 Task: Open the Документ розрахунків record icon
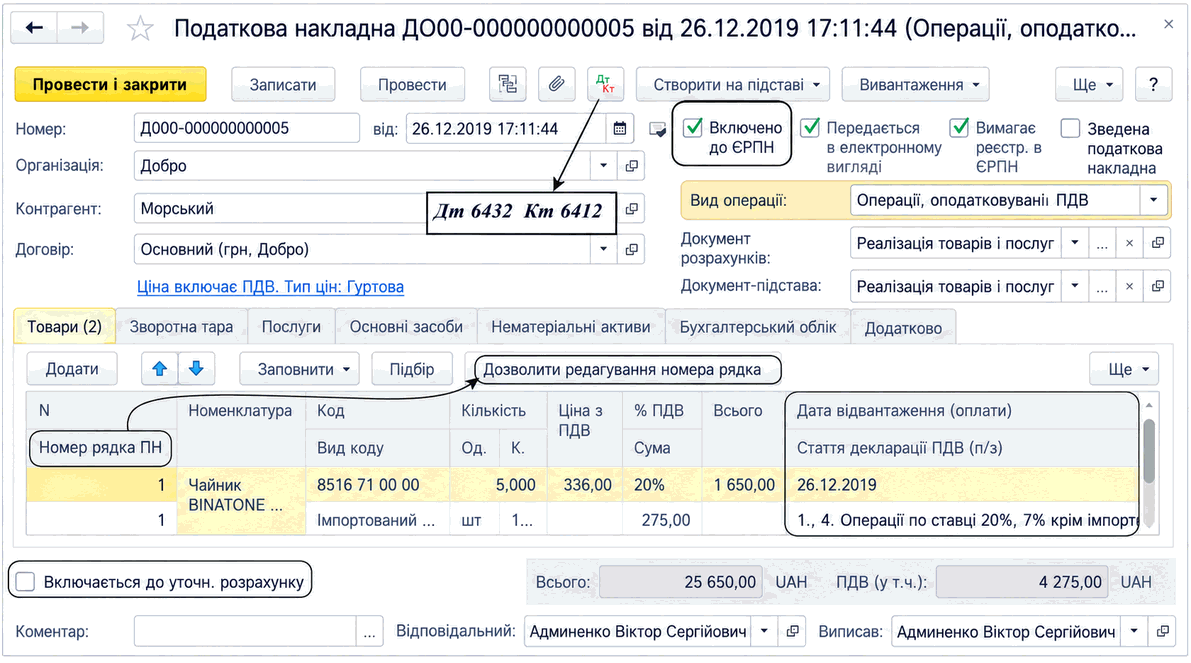(x=1158, y=243)
